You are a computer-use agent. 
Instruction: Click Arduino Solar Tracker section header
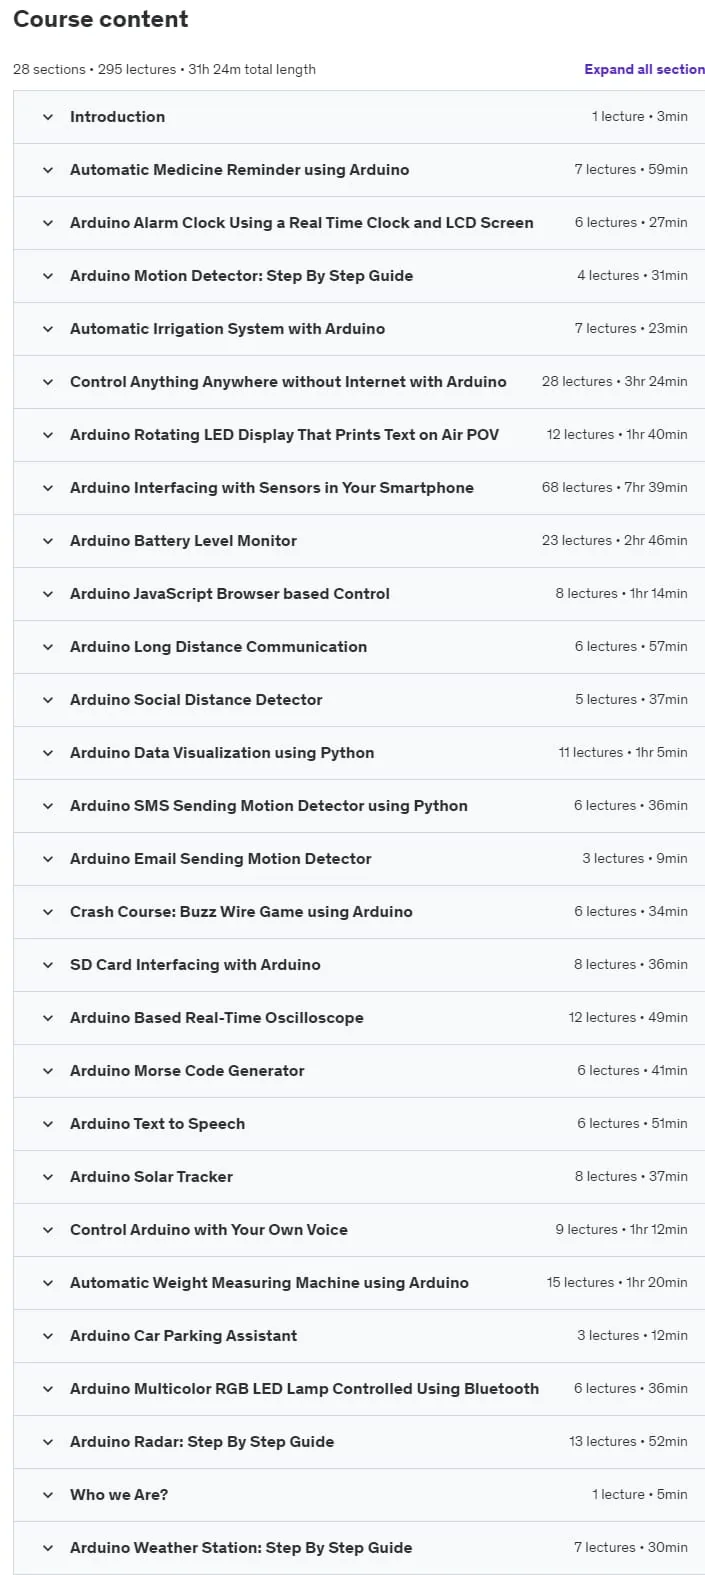[359, 1177]
